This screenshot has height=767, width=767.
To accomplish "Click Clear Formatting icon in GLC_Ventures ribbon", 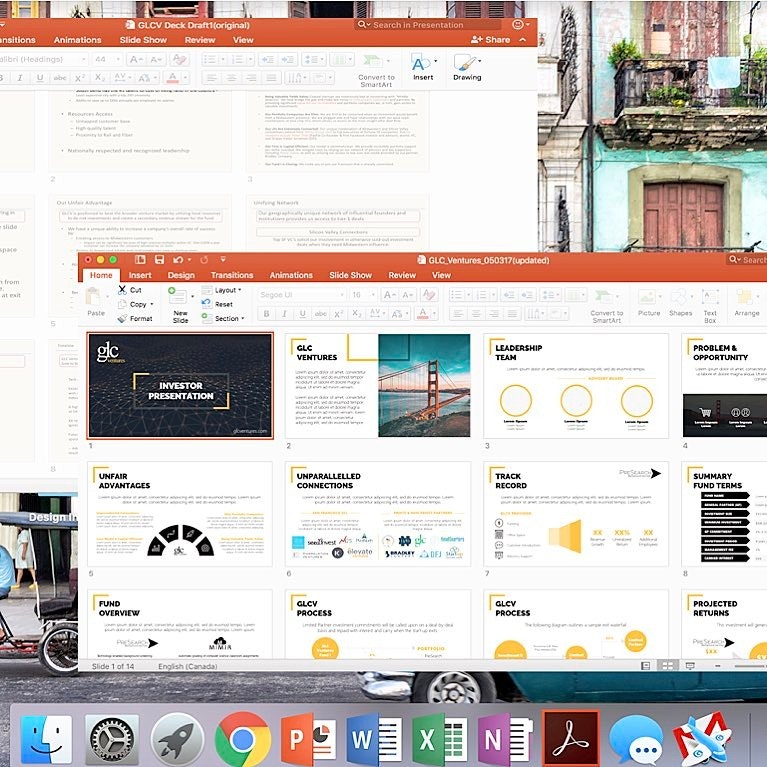I will [429, 294].
